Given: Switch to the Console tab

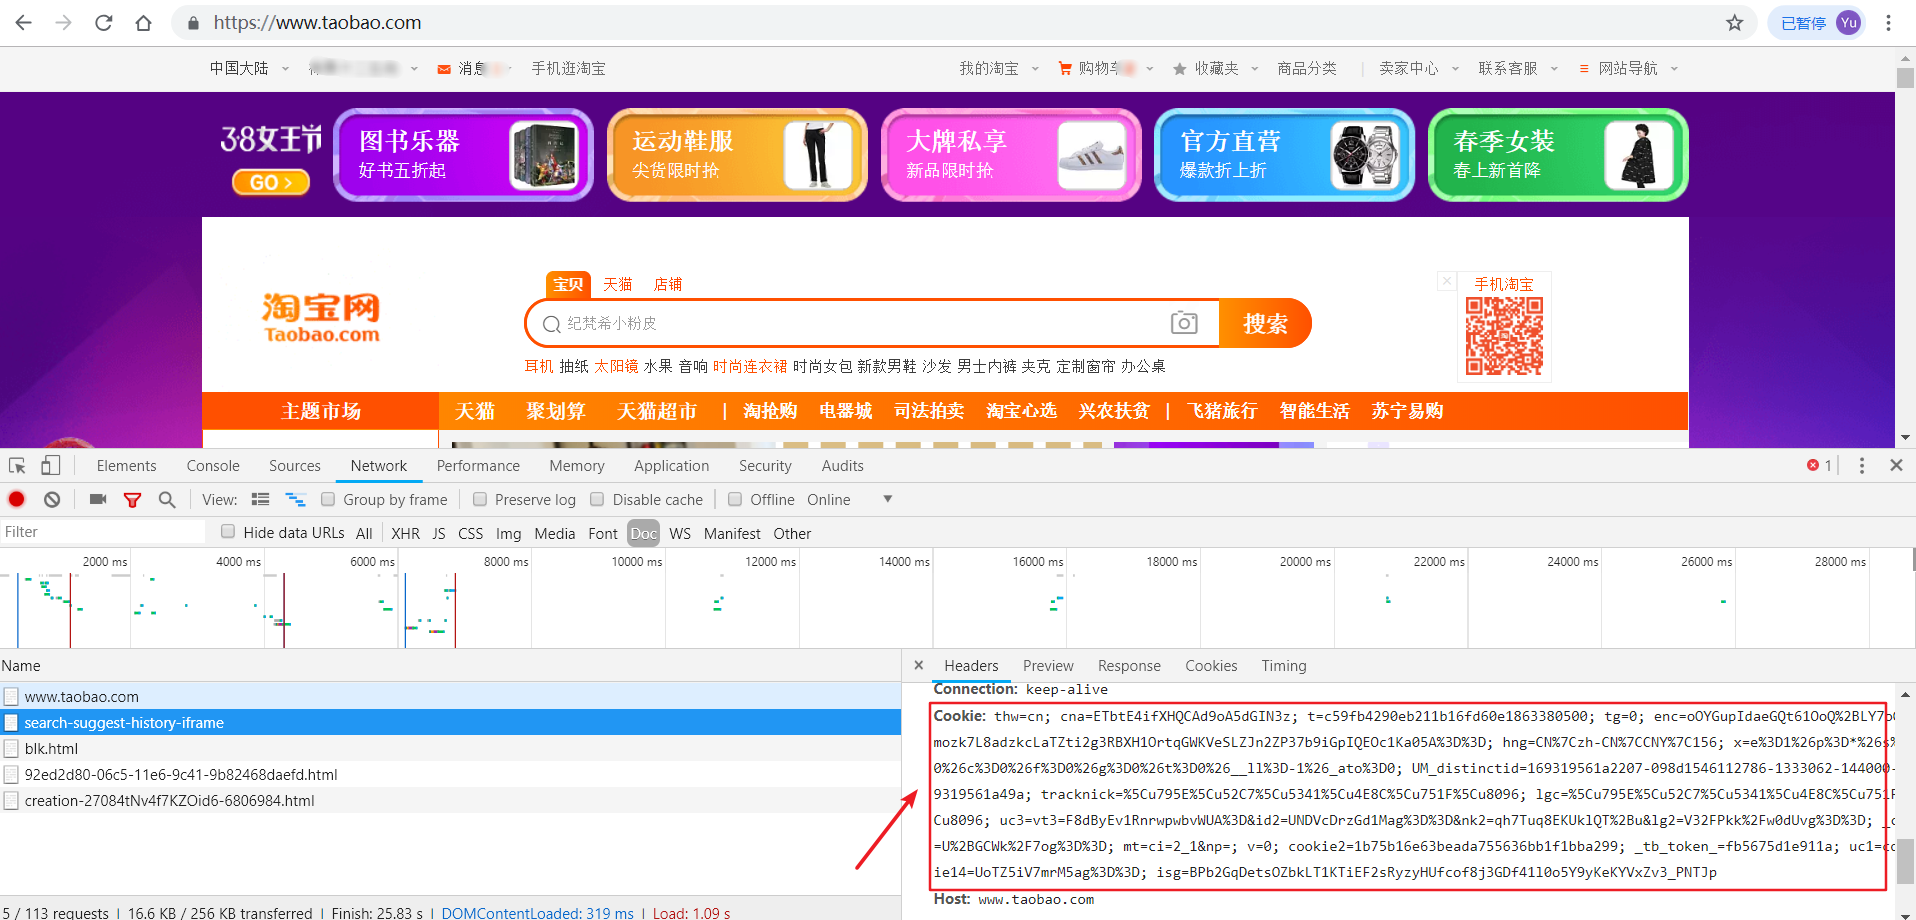Looking at the screenshot, I should (213, 466).
